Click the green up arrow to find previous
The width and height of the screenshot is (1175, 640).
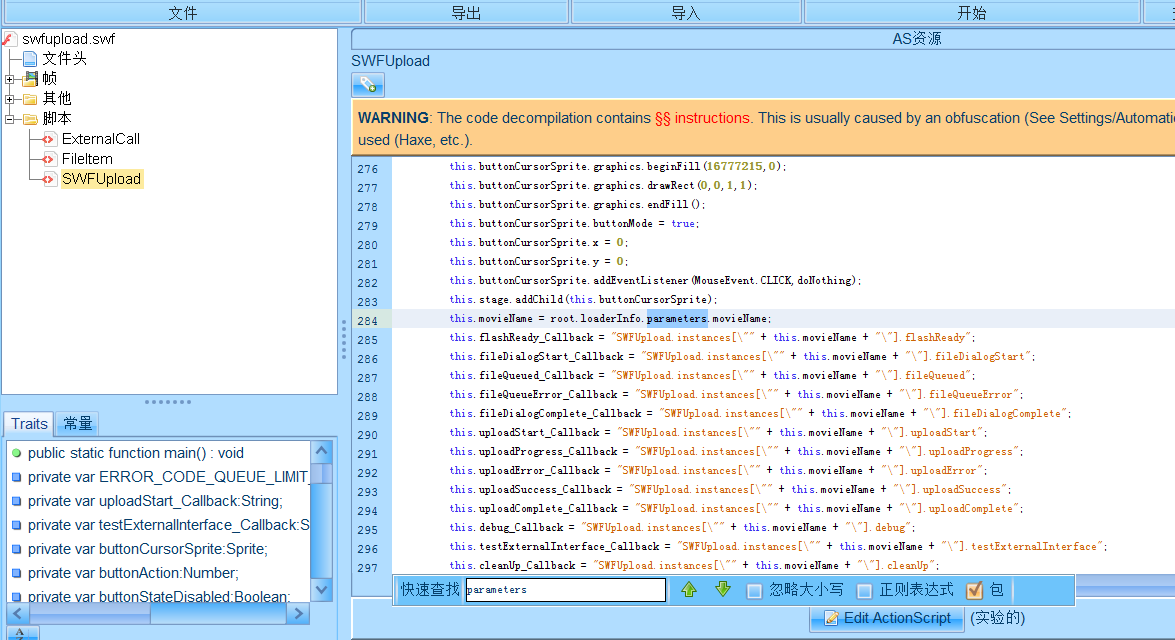pos(689,590)
